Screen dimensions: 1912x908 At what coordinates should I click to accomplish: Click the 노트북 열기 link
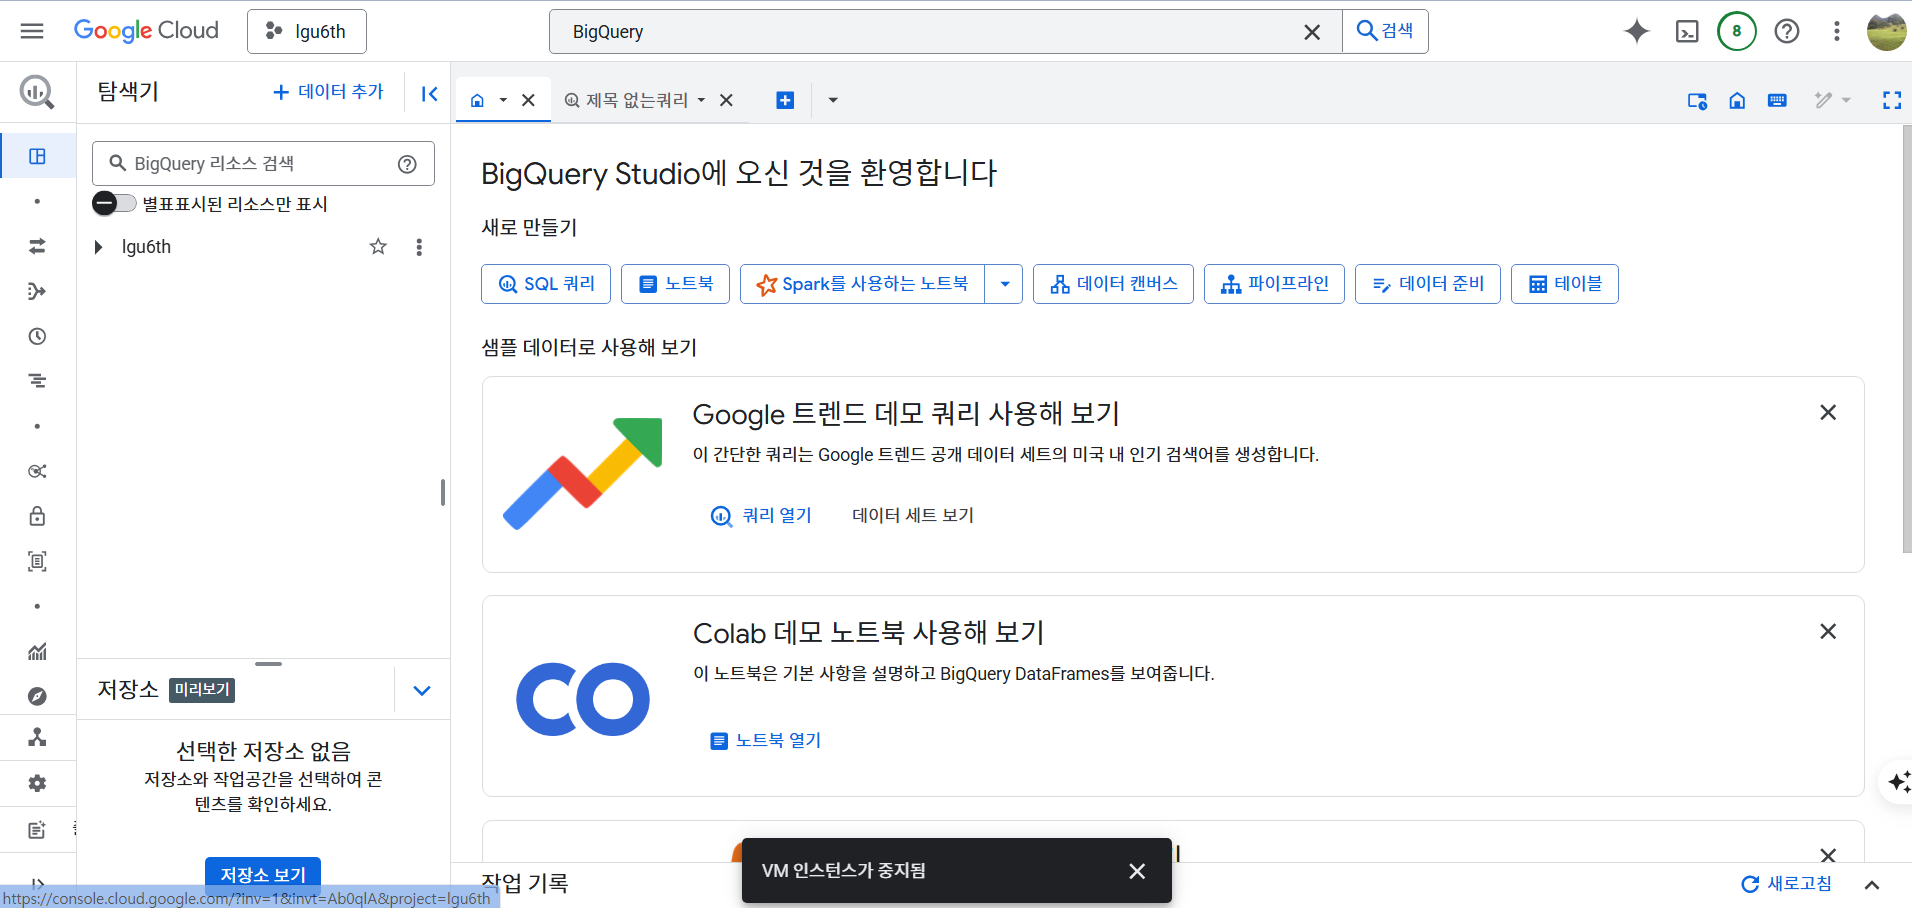(x=765, y=741)
